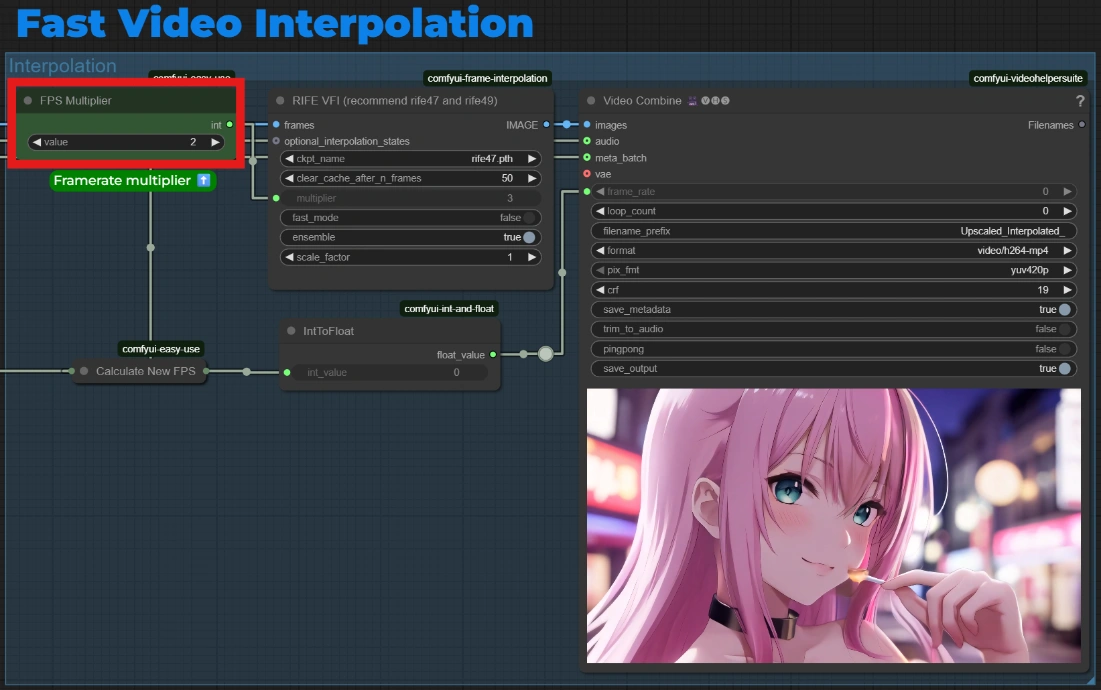Select next format with its right arrow

click(1067, 251)
